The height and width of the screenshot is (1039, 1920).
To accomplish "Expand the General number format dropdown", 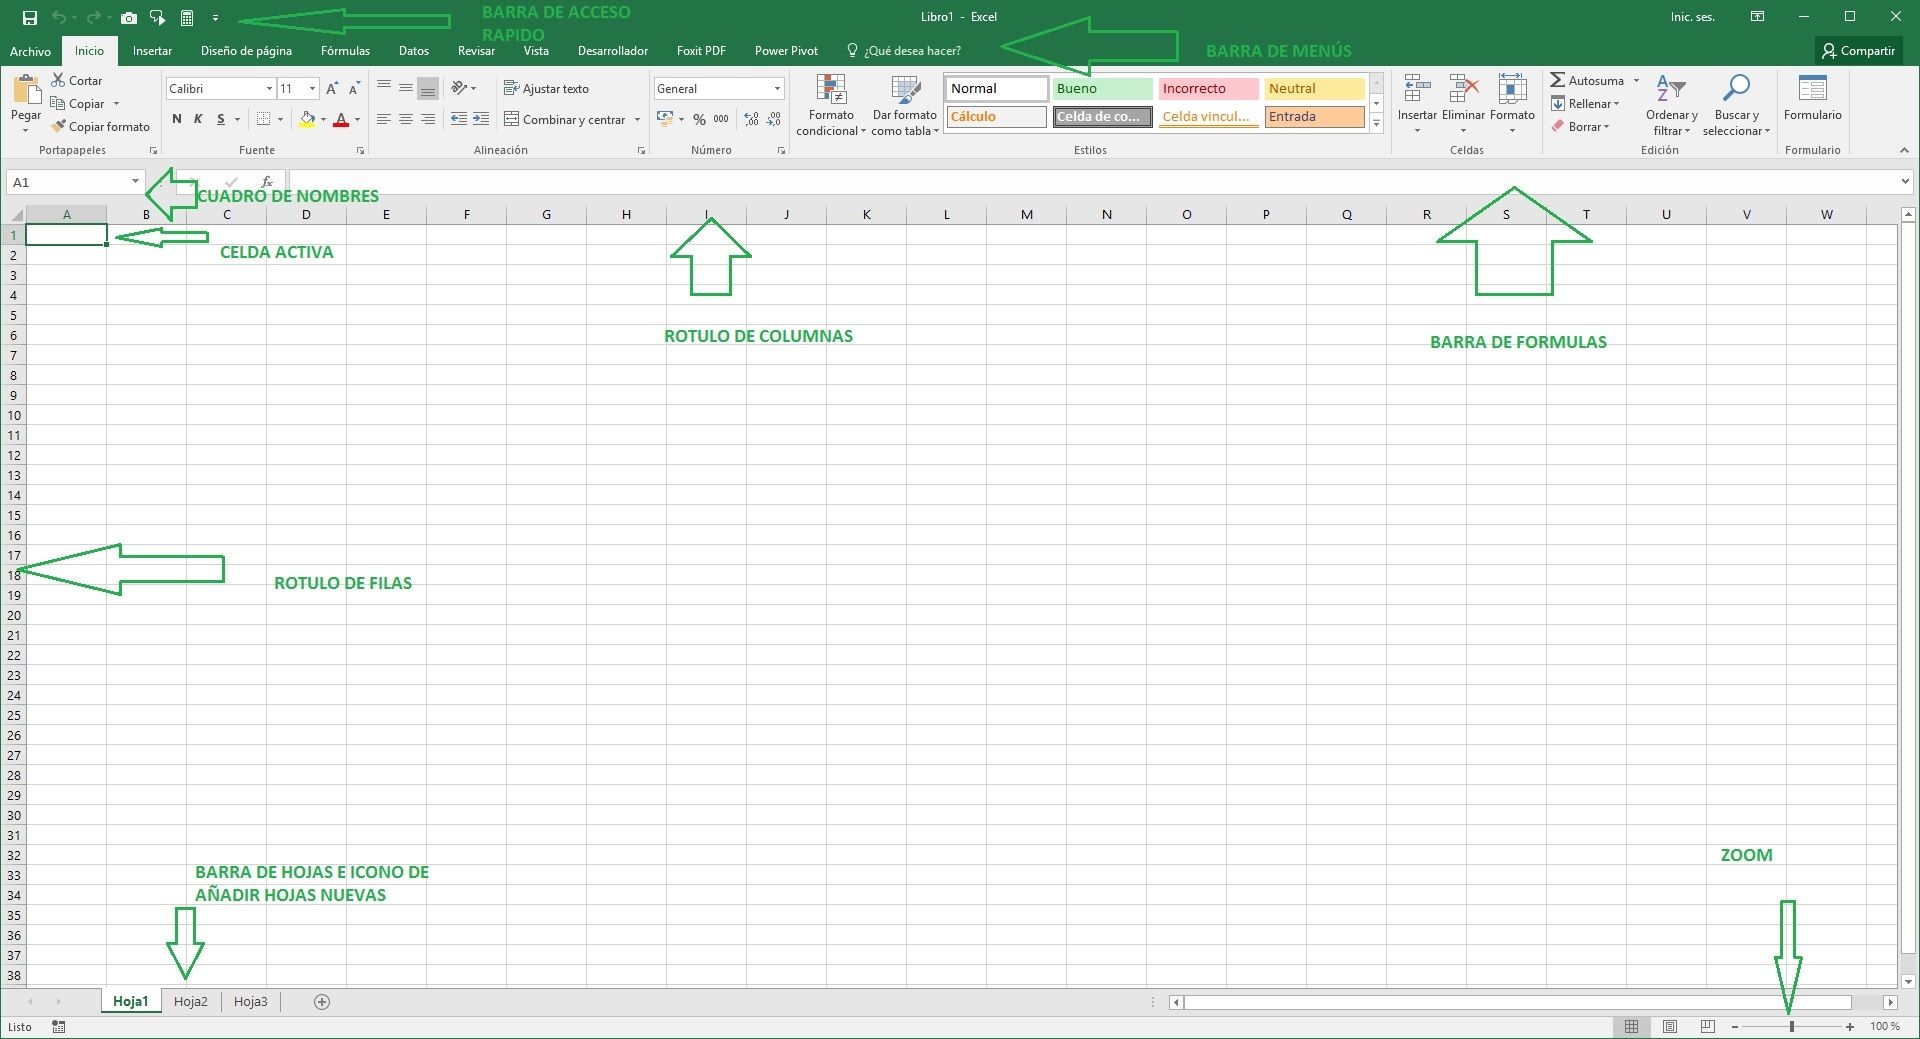I will click(x=777, y=89).
